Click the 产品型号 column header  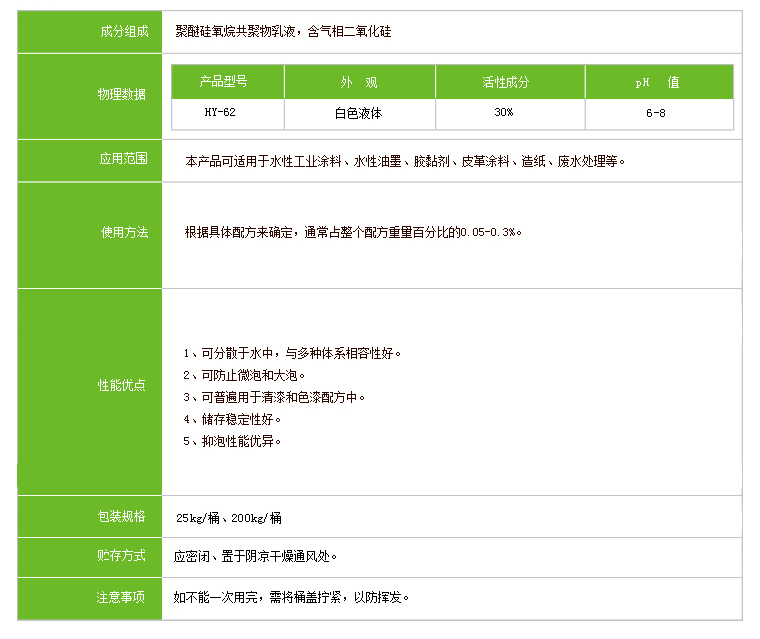click(x=227, y=82)
